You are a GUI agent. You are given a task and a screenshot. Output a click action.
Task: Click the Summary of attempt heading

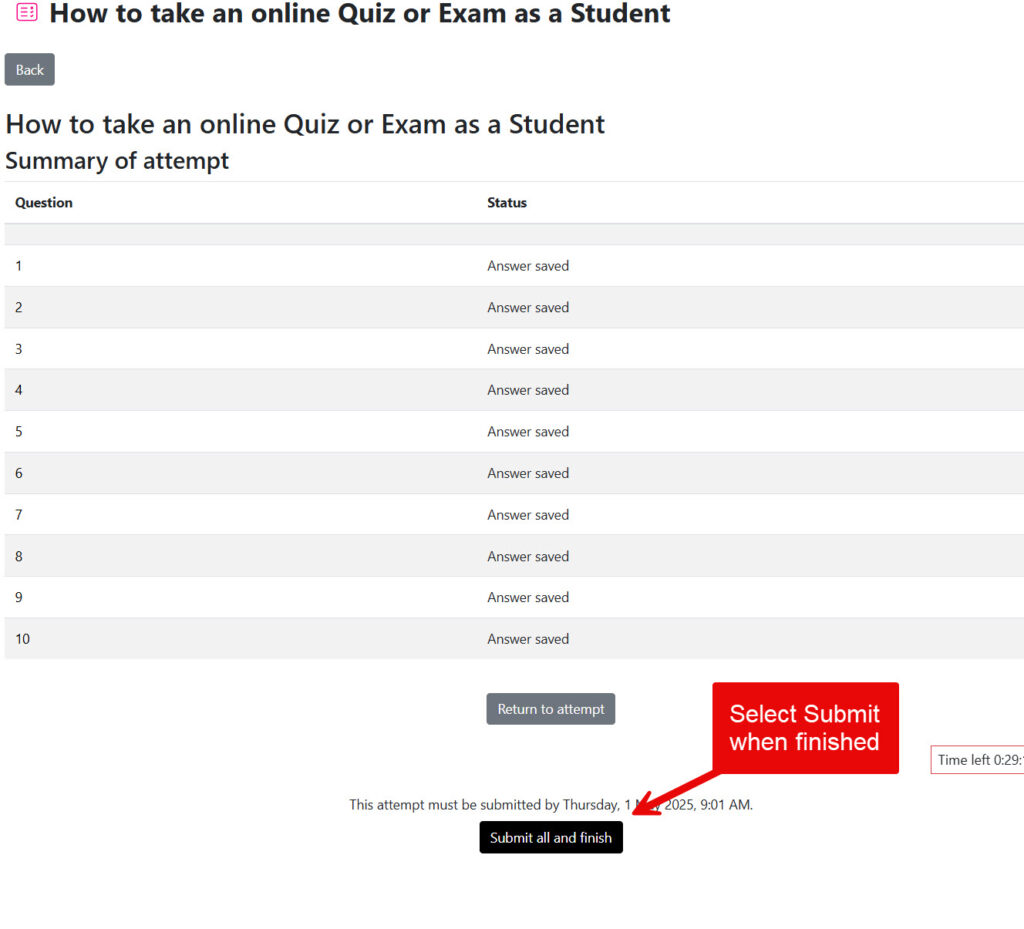[117, 160]
